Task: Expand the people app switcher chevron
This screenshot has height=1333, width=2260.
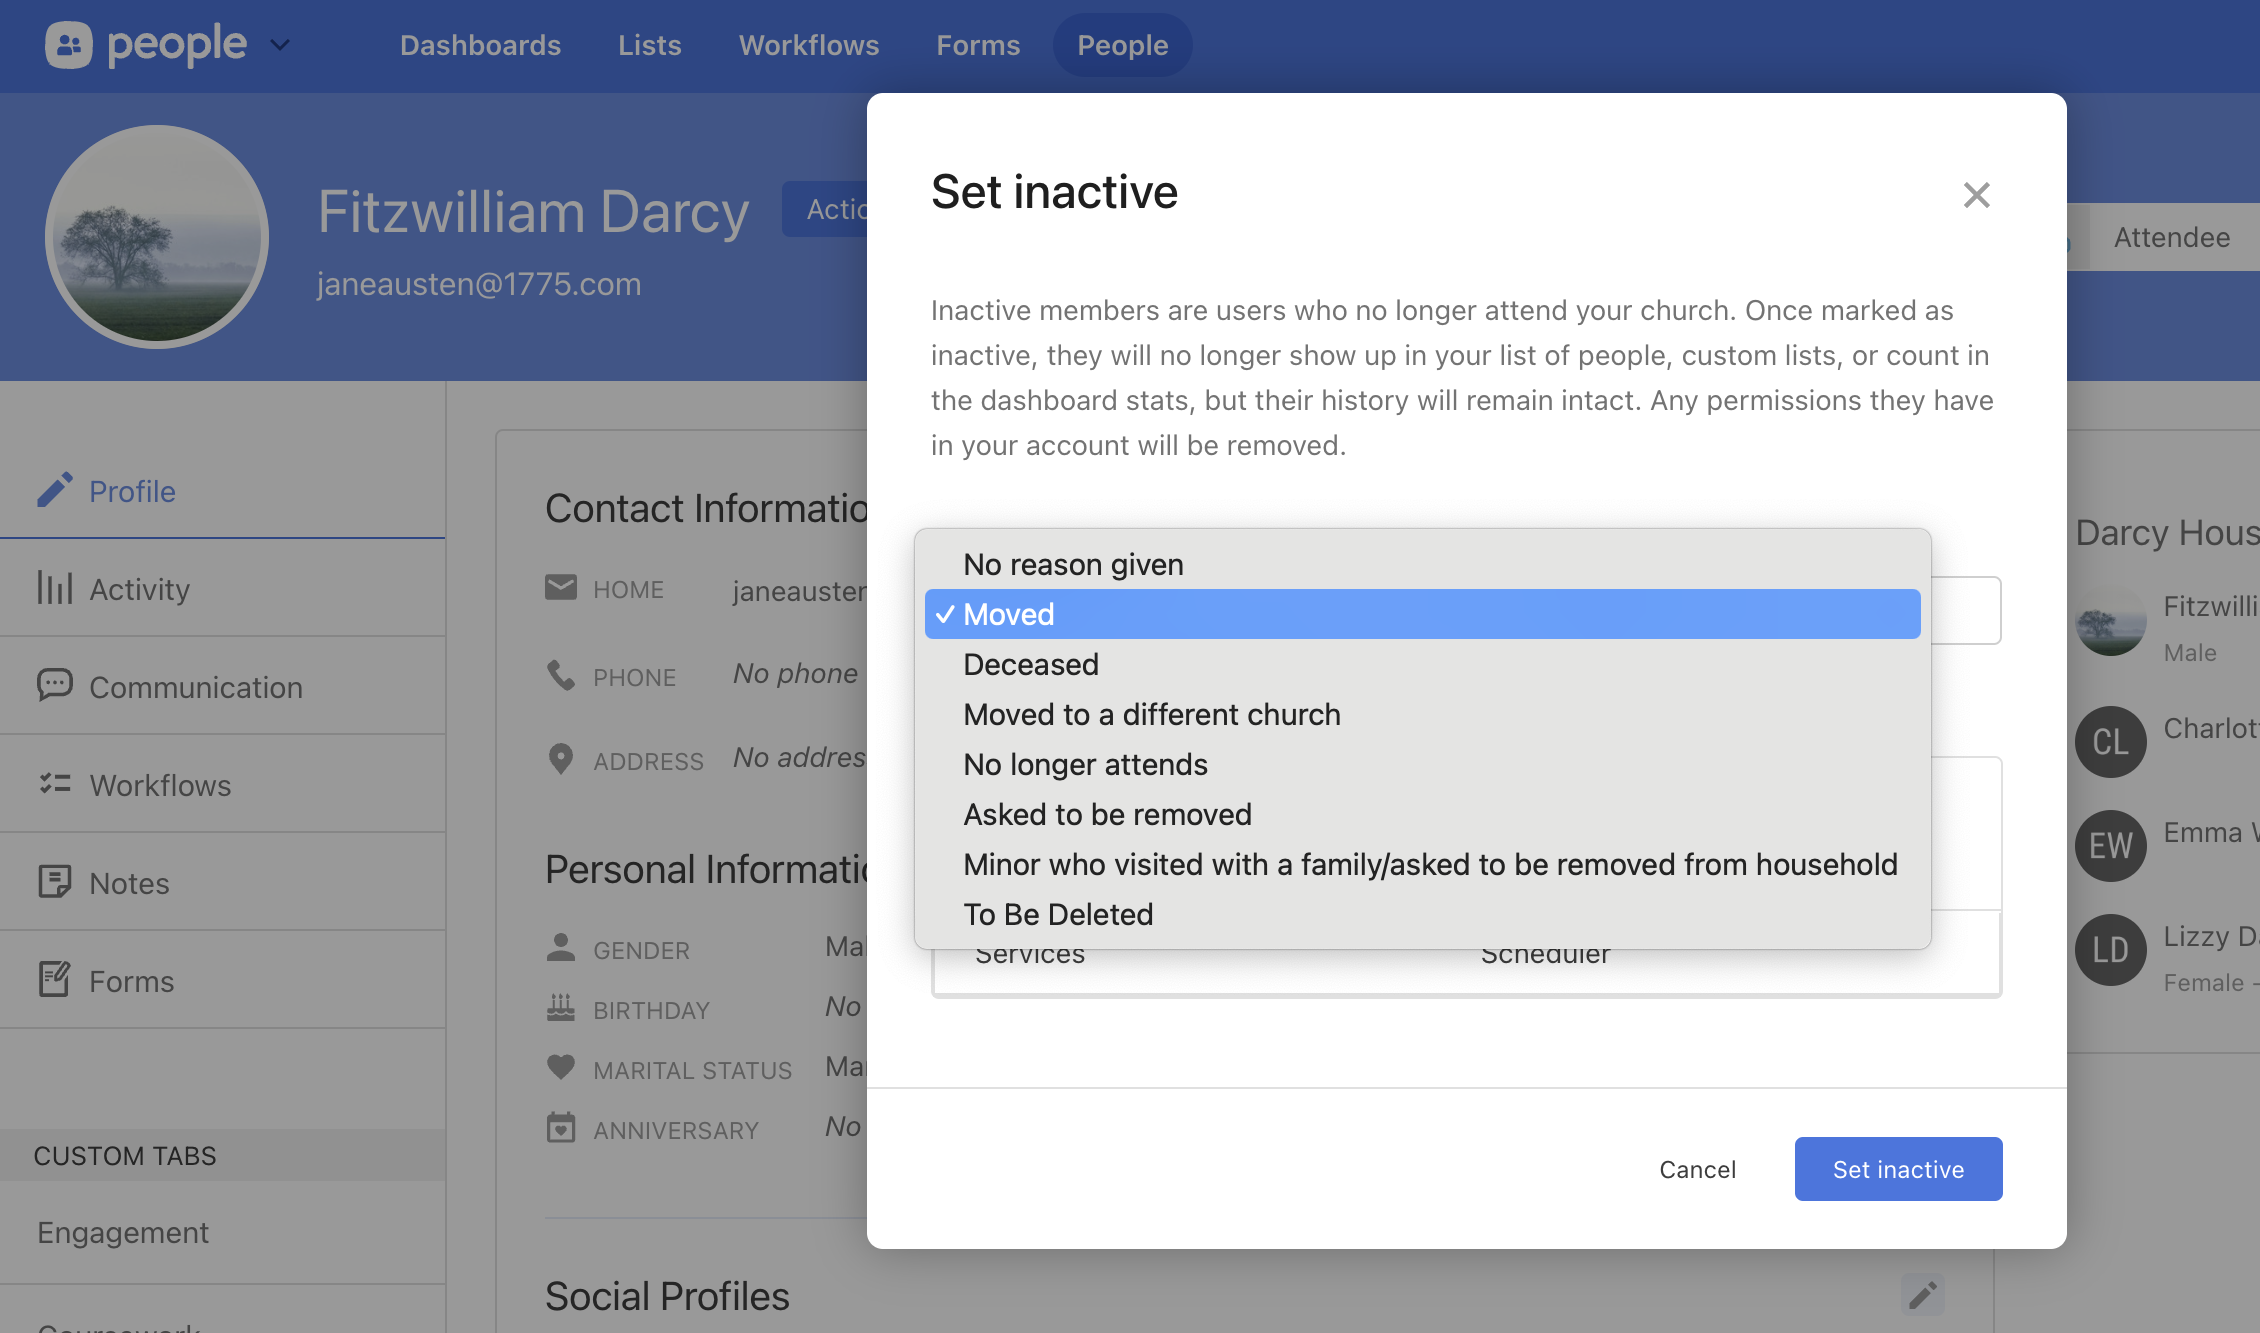Action: [x=280, y=45]
